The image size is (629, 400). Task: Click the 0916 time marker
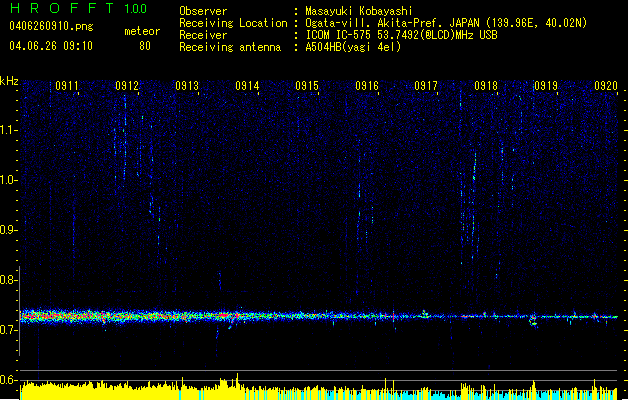click(367, 86)
